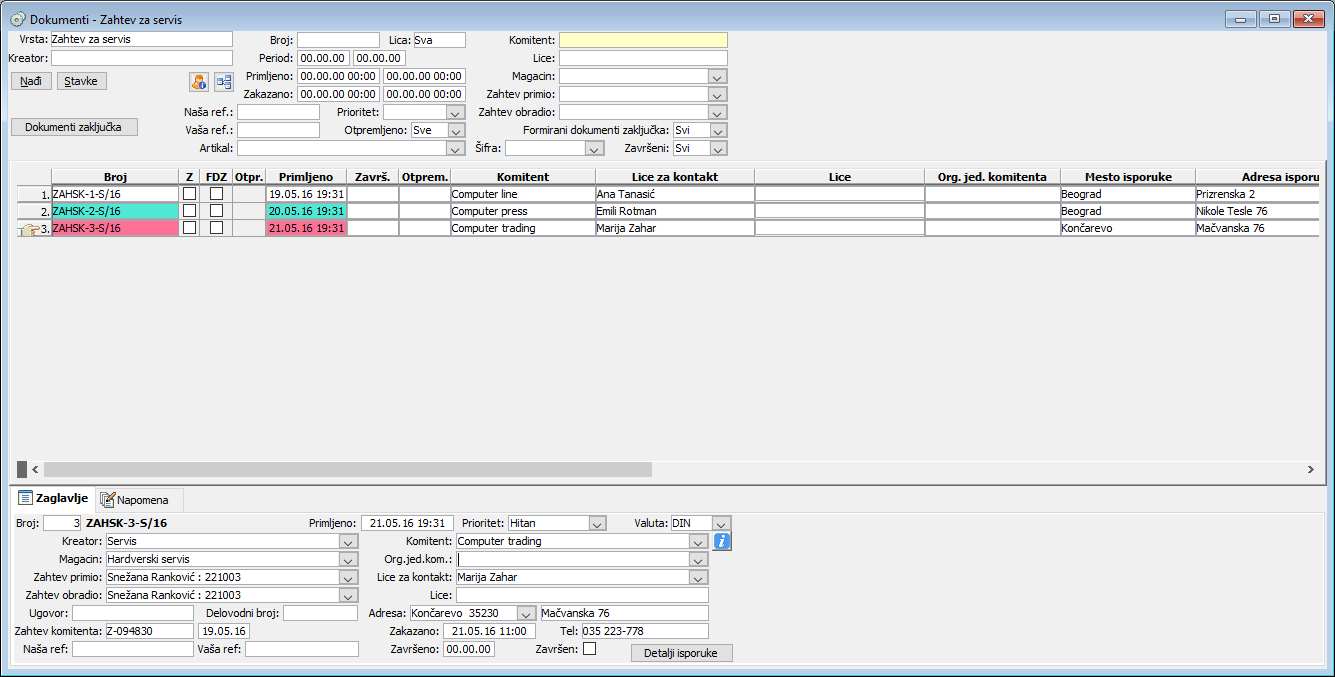Viewport: 1335px width, 677px height.
Task: Click the Stavke button
Action: 81,81
